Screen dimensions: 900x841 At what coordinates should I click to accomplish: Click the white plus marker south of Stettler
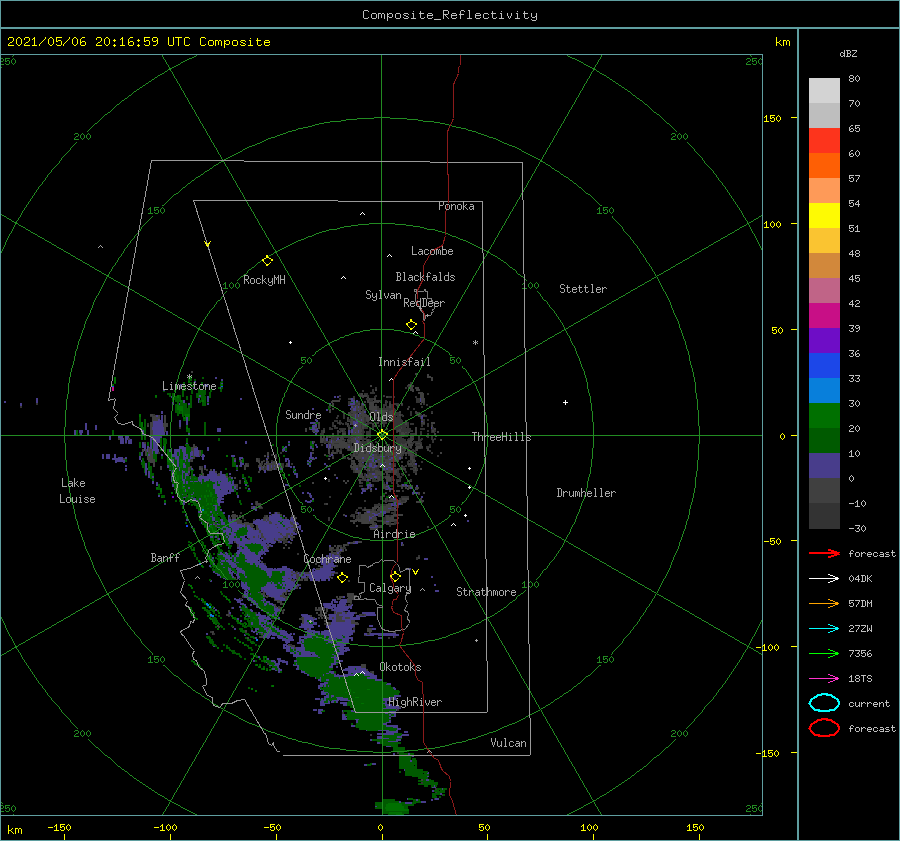565,402
